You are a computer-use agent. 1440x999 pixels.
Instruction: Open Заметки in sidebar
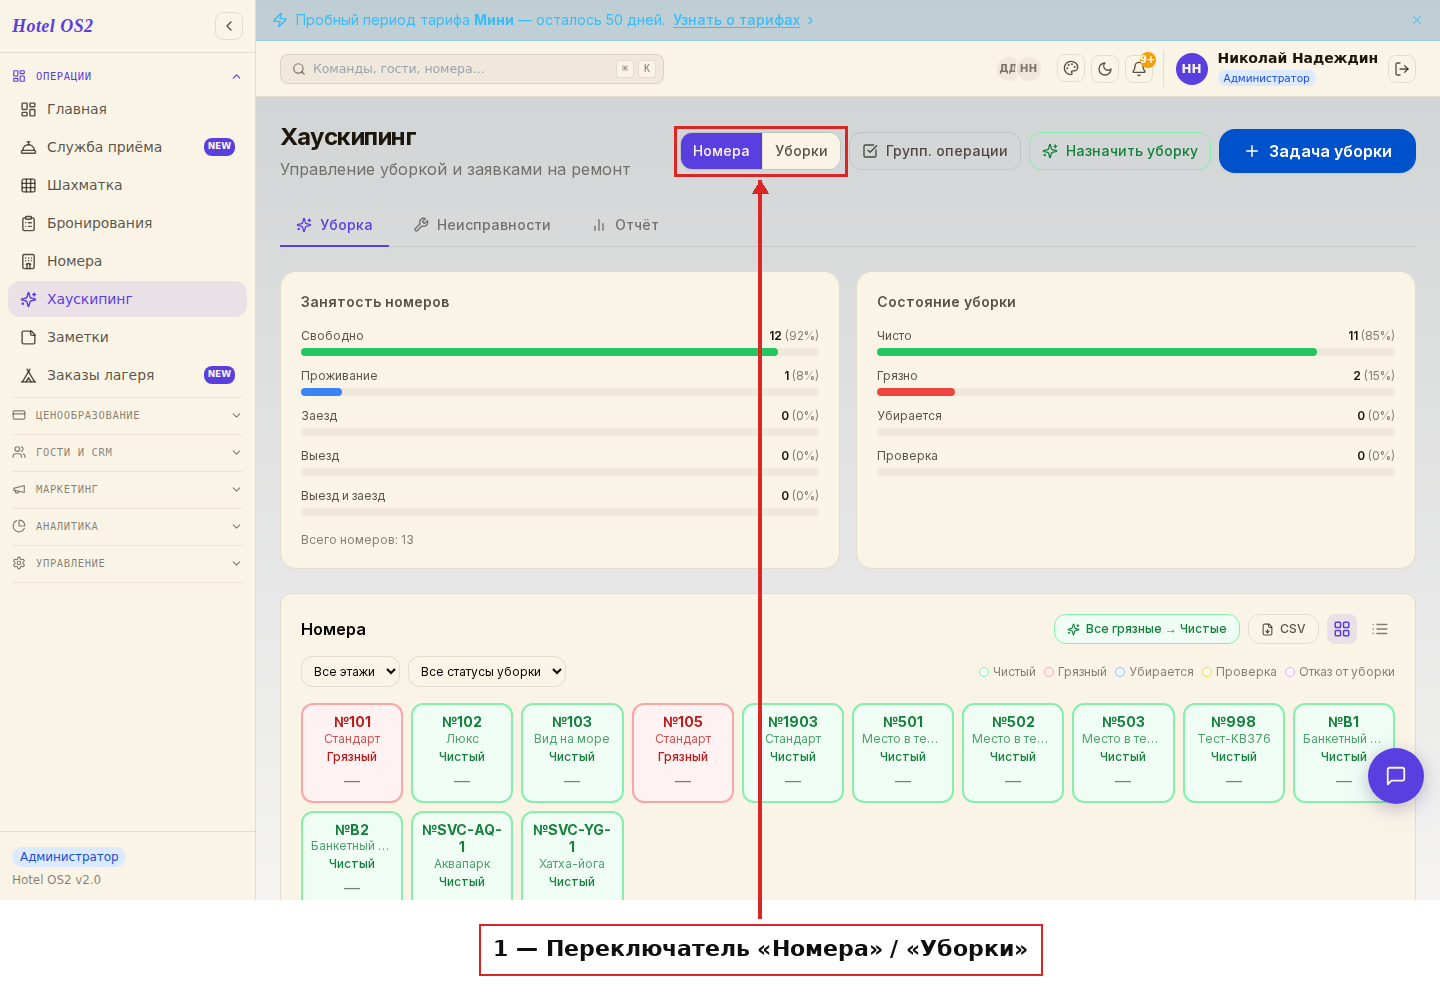tap(127, 337)
